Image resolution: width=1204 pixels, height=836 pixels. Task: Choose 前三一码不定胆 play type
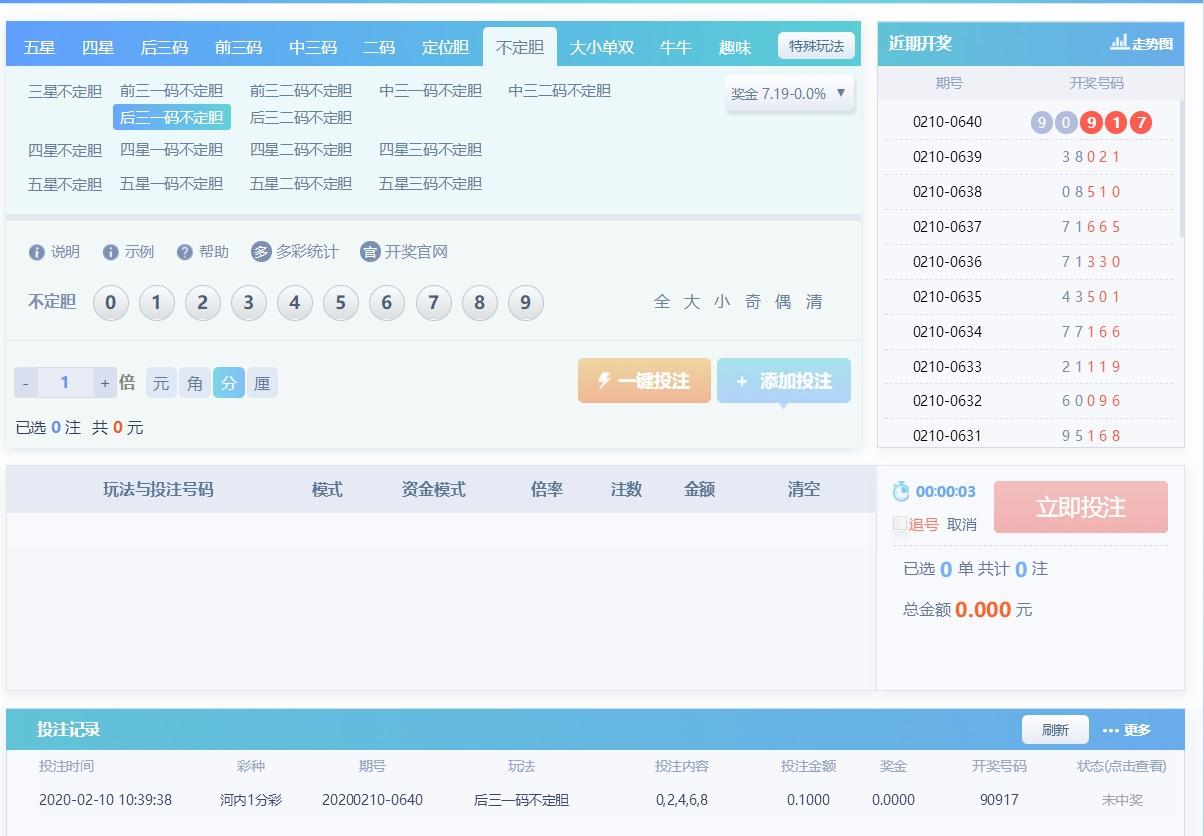[x=172, y=91]
